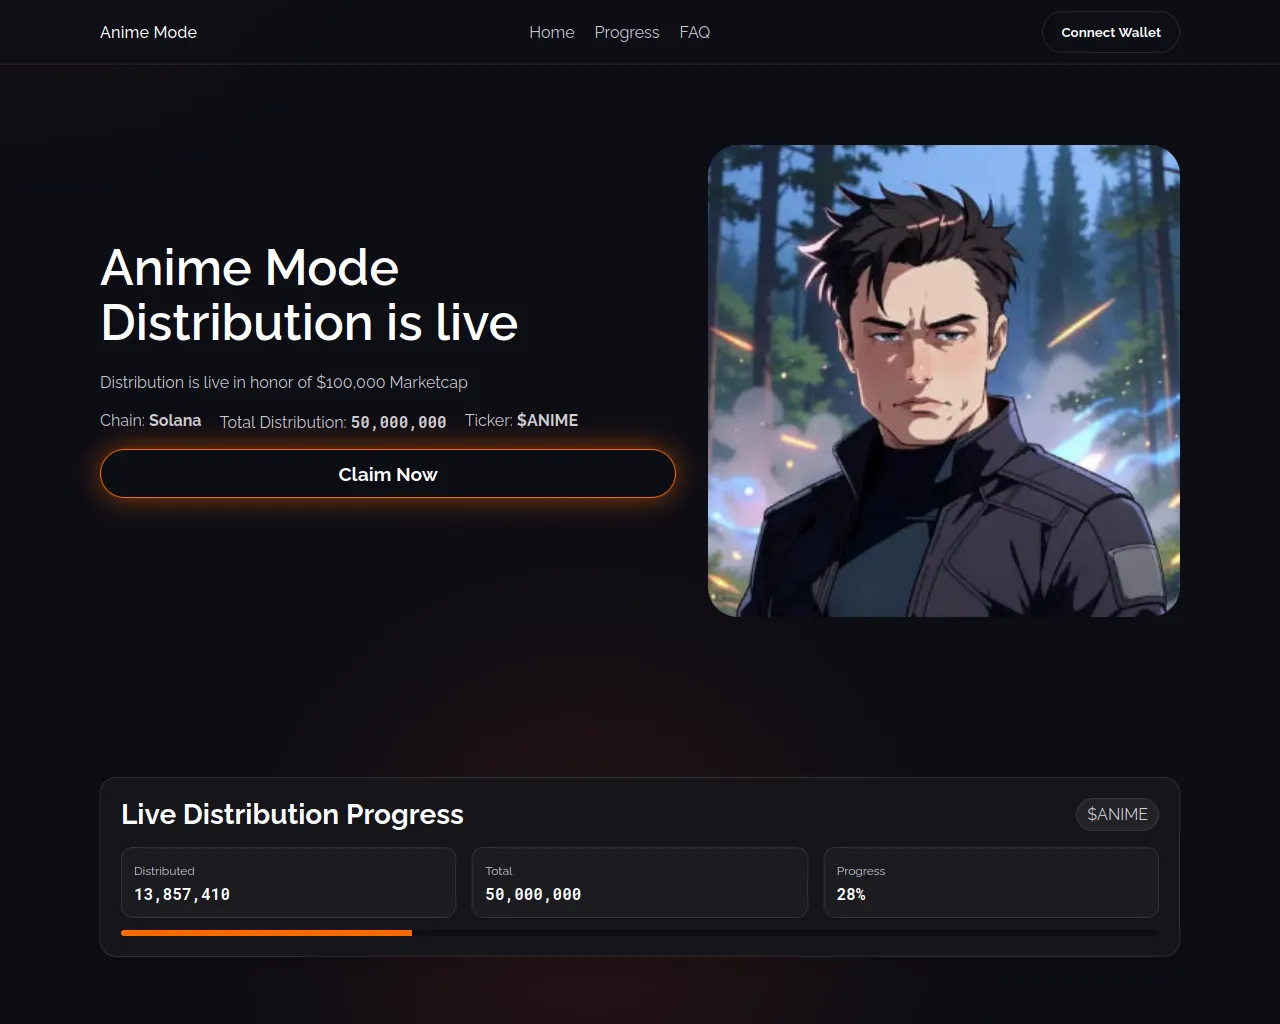
Task: Open the Home nav link
Action: tap(552, 32)
